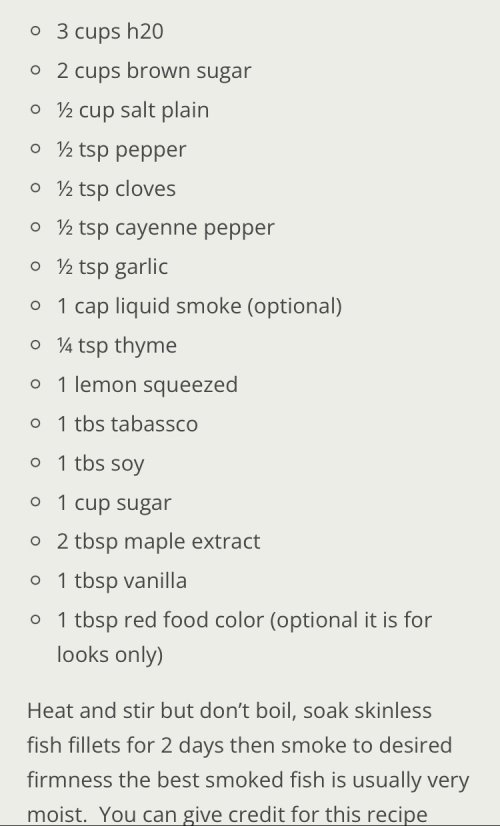The image size is (500, 826).
Task: Click the '½ tsp cloves' ingredient
Action: coord(116,189)
